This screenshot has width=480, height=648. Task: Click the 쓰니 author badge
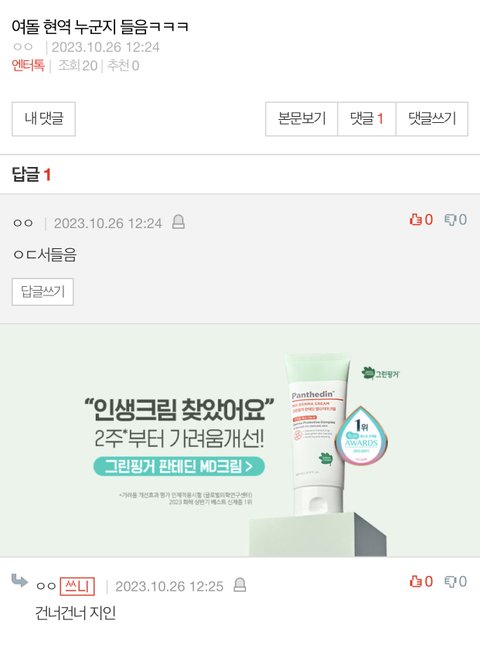tap(77, 586)
